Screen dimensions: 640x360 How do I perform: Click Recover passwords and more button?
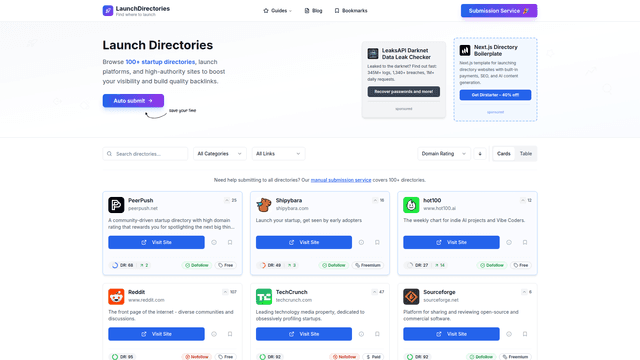point(404,91)
